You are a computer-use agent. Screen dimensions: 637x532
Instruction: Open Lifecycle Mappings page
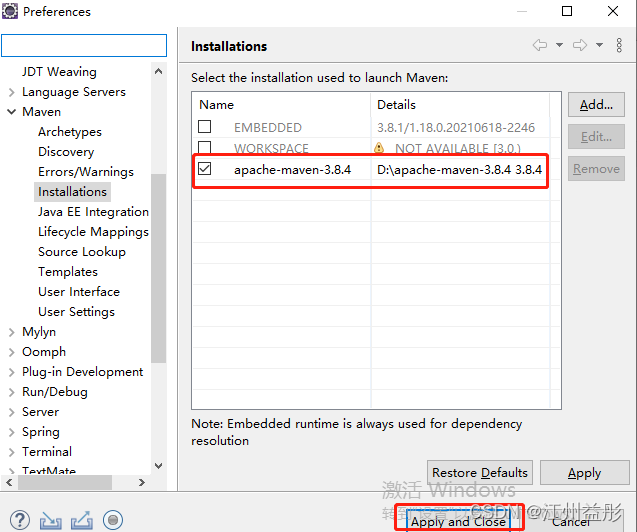click(93, 232)
